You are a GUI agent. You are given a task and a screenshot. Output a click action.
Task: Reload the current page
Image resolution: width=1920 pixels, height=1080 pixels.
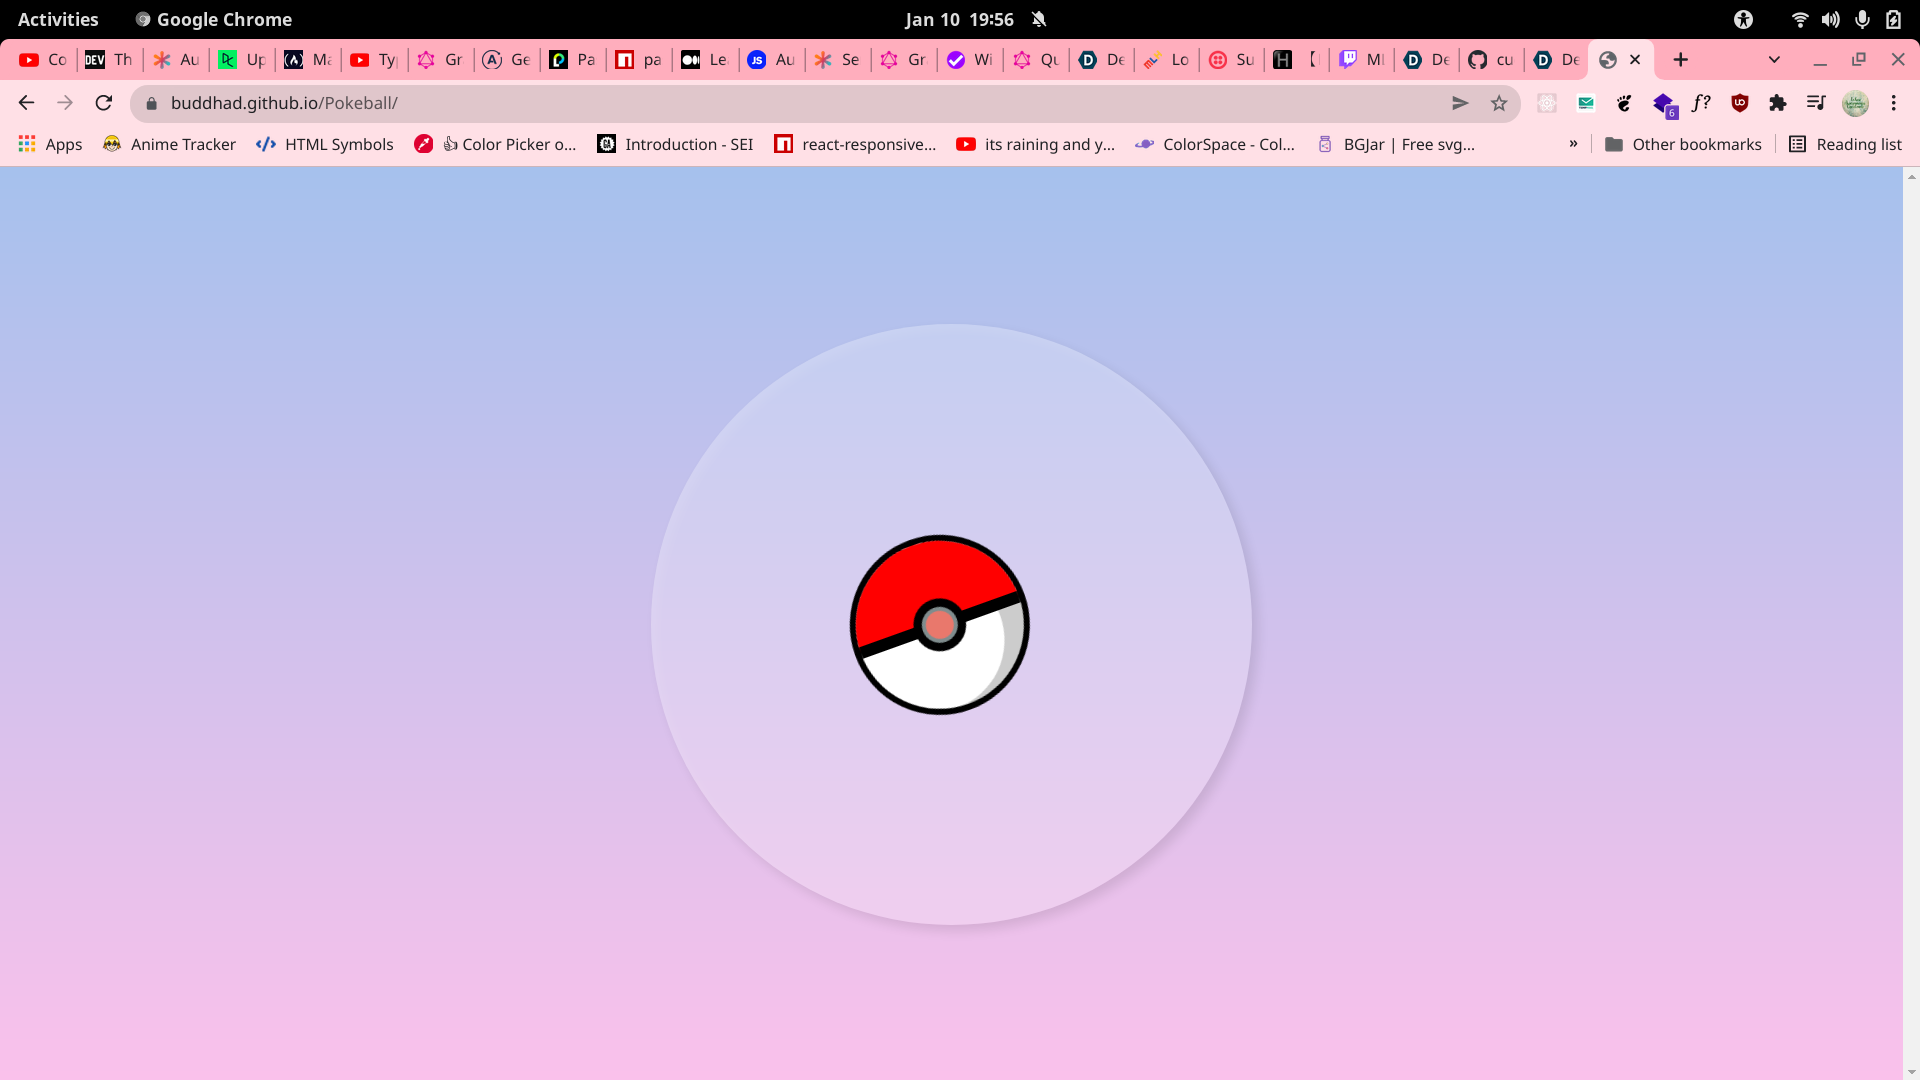(x=104, y=103)
